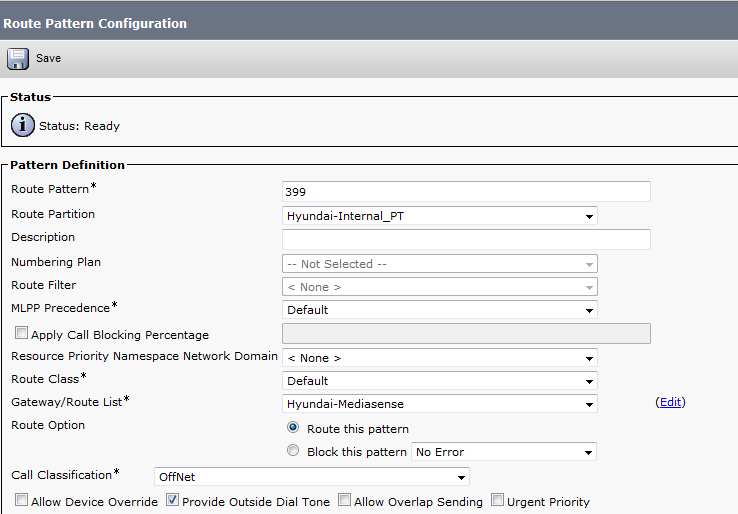Select Block this pattern radio button
This screenshot has height=514, width=738.
click(x=293, y=451)
